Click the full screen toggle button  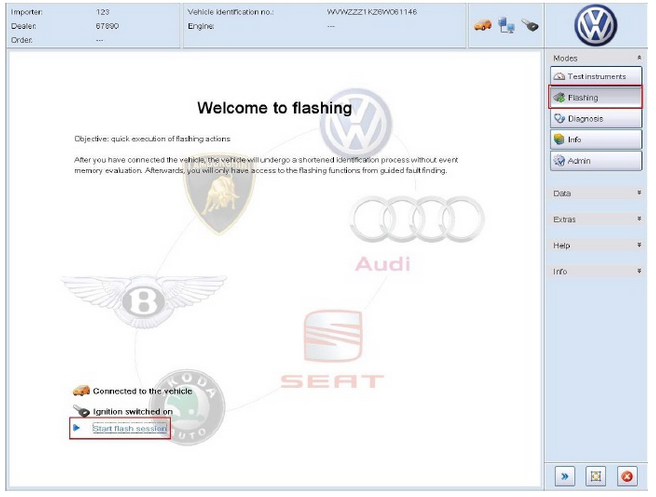[x=595, y=476]
